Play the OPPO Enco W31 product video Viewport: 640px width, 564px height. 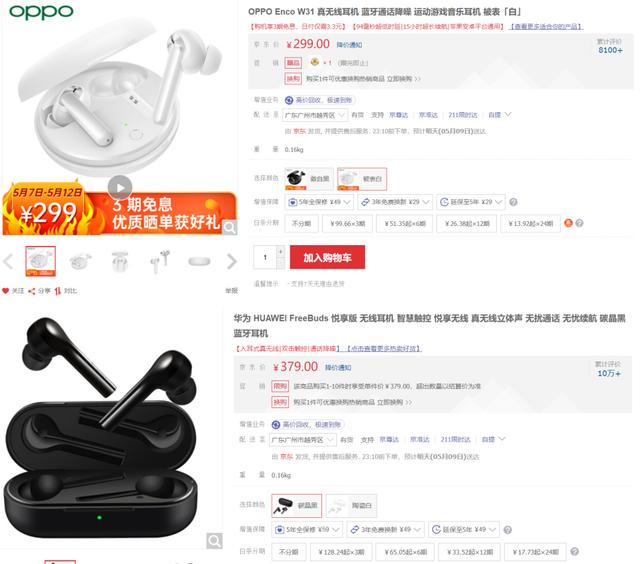[120, 187]
